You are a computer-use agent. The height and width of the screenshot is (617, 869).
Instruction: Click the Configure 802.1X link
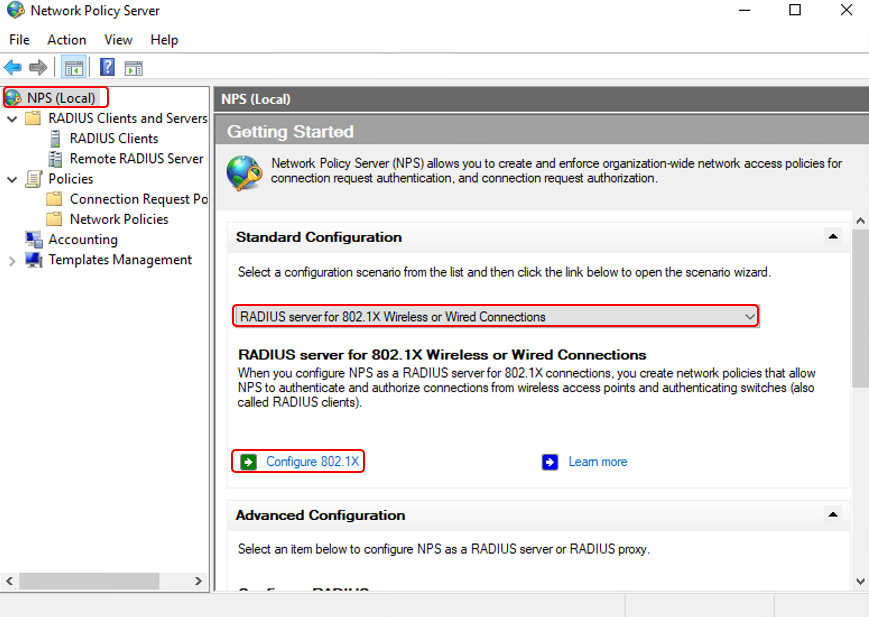[313, 462]
